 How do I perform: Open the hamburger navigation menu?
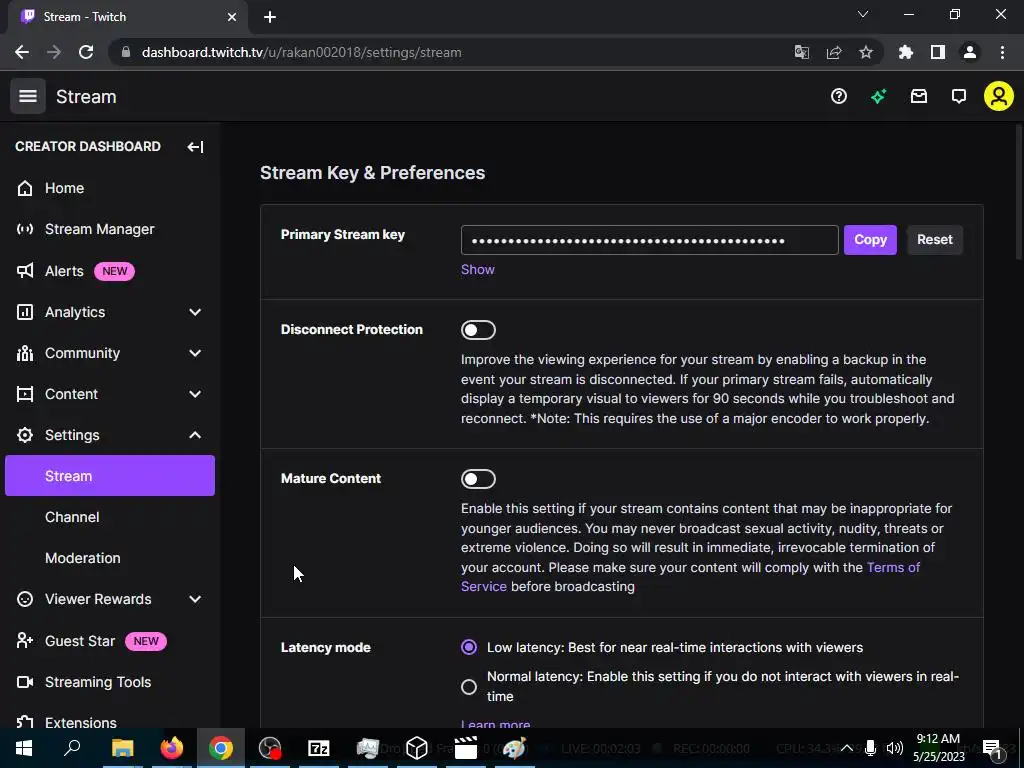pyautogui.click(x=27, y=96)
